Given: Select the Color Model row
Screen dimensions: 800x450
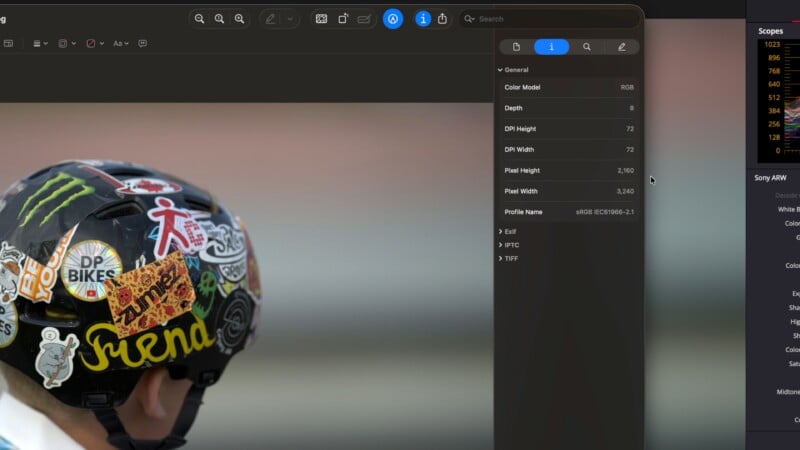Looking at the screenshot, I should point(568,87).
